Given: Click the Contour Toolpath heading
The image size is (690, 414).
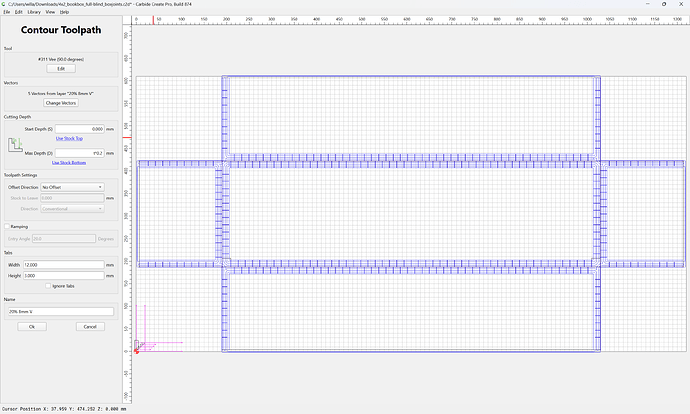Looking at the screenshot, I should 61,30.
